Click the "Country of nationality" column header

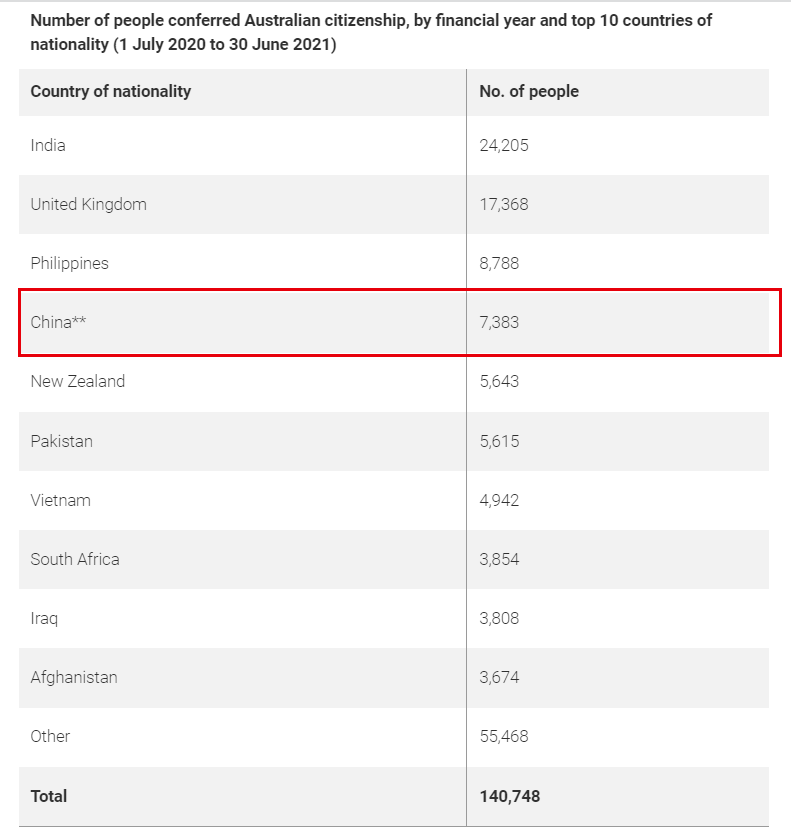[x=110, y=91]
